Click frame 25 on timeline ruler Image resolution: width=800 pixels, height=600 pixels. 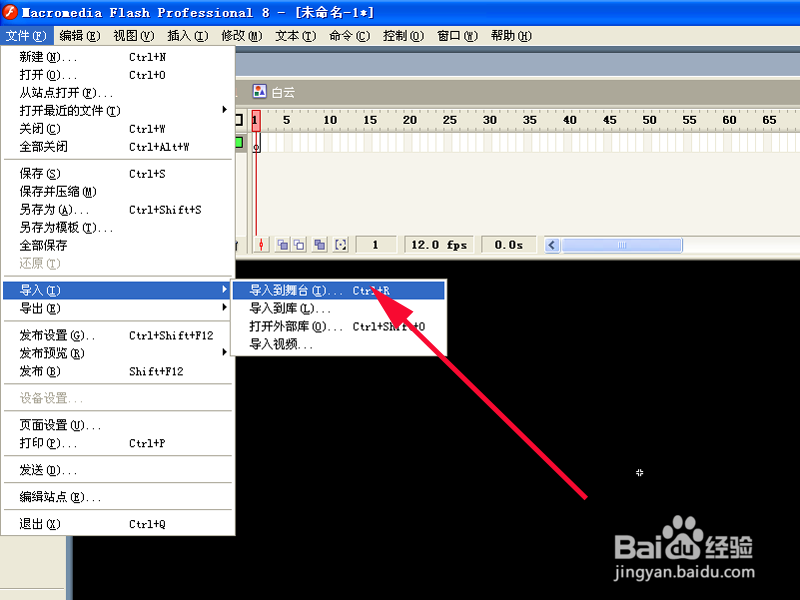(x=449, y=120)
